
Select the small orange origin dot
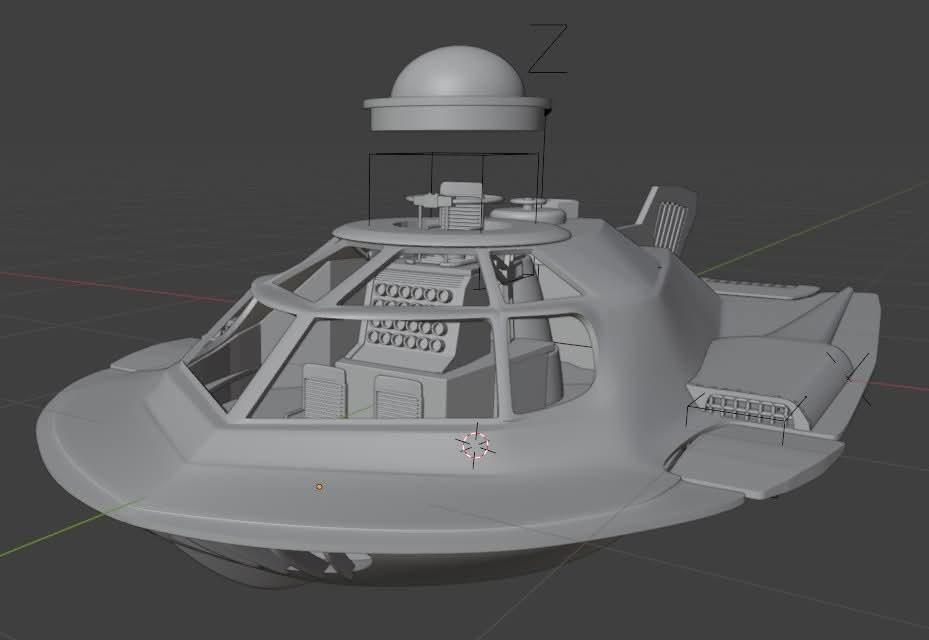click(319, 487)
